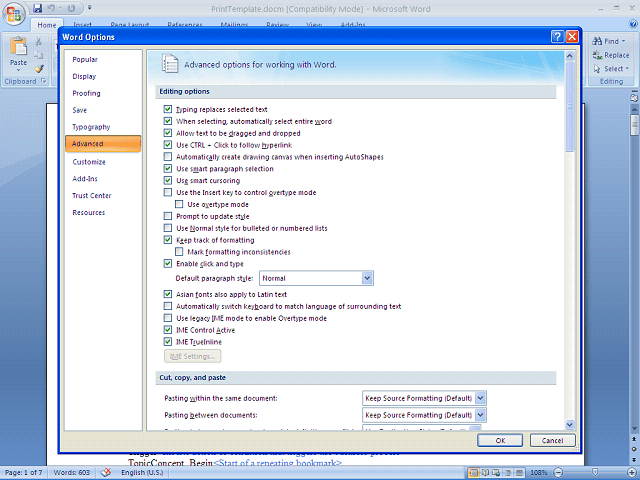Toggle Use smart paragraph selection checkbox
Screen dimensions: 640x480
tap(168, 168)
